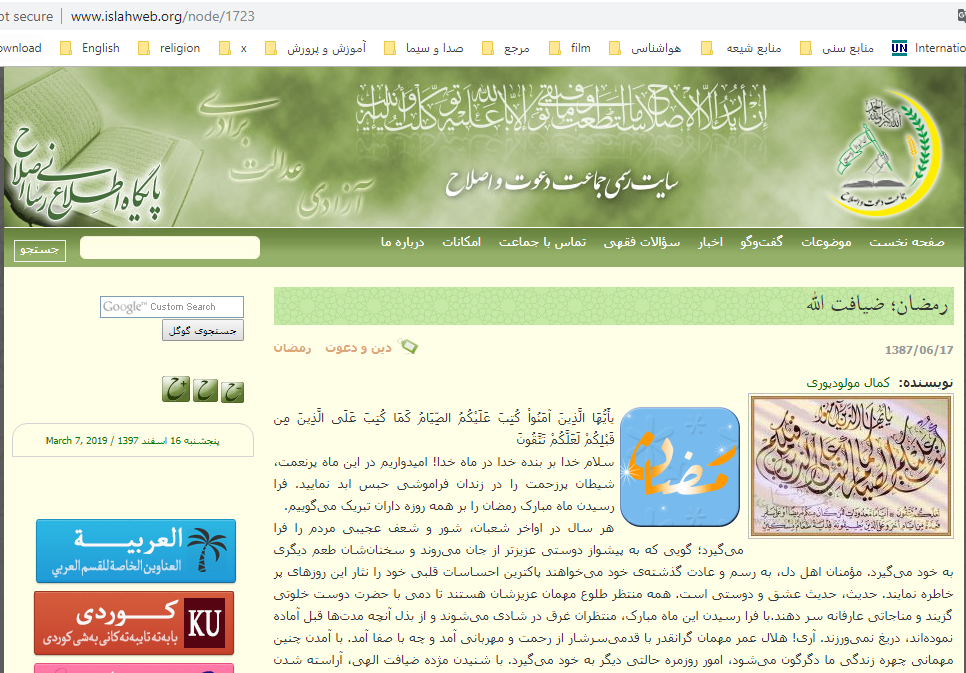Open the religion bookmark folder
Image resolution: width=966 pixels, height=673 pixels.
pyautogui.click(x=169, y=48)
